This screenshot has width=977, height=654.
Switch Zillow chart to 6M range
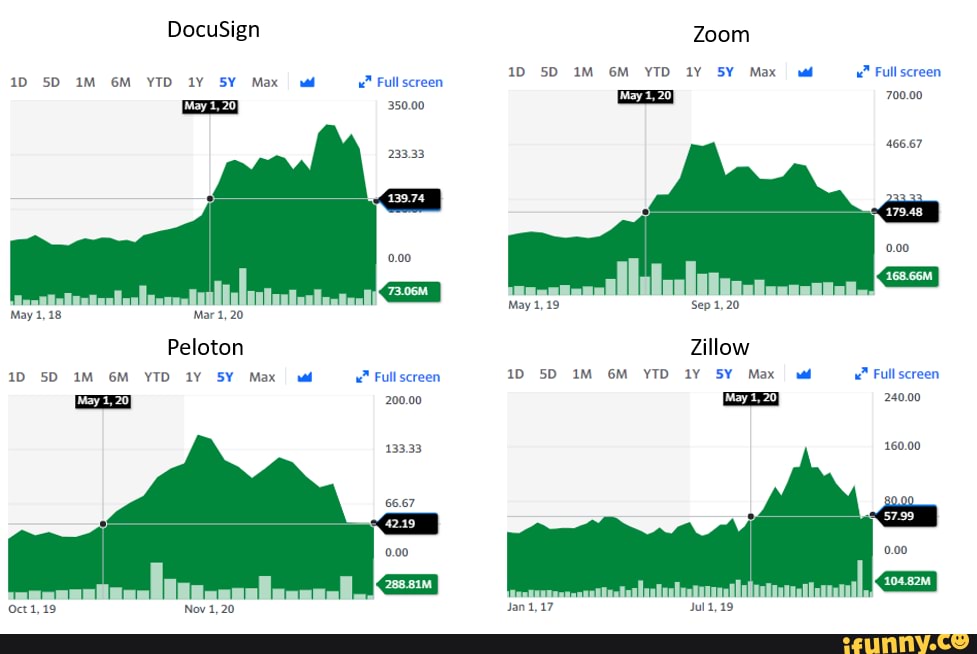click(x=618, y=374)
